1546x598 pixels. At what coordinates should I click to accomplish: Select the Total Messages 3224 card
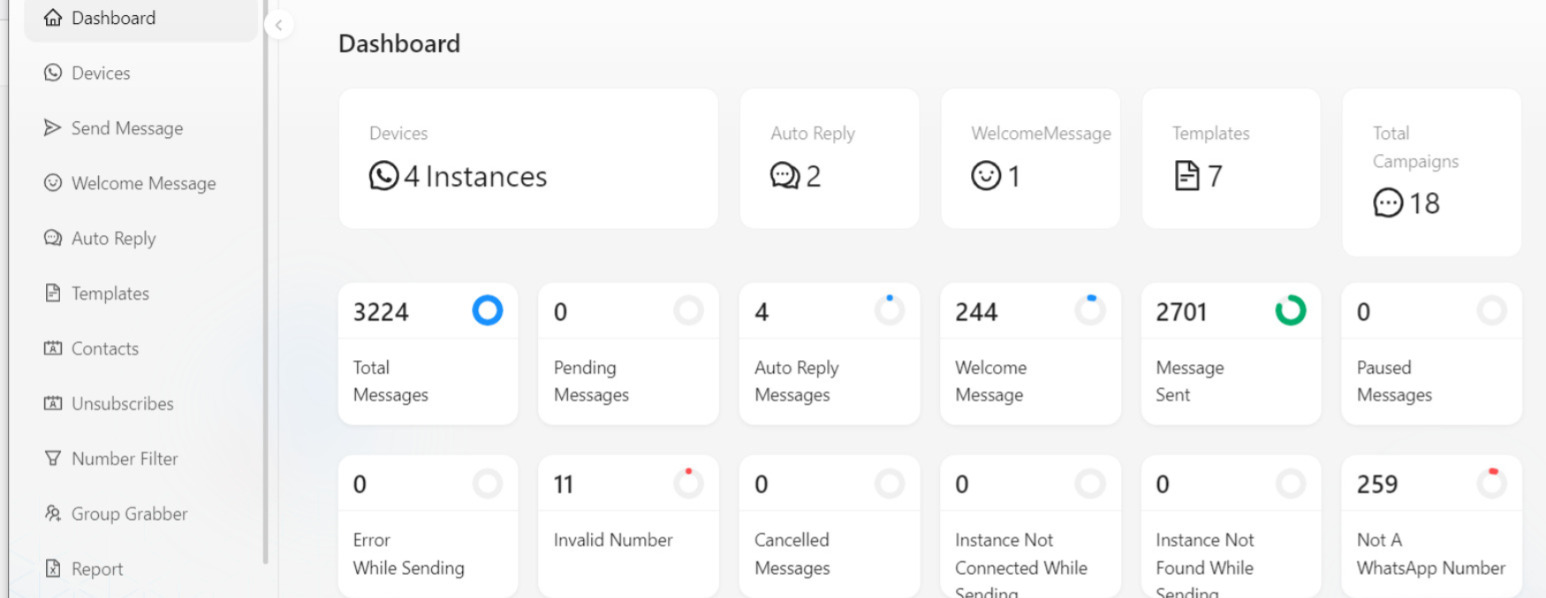(x=428, y=353)
